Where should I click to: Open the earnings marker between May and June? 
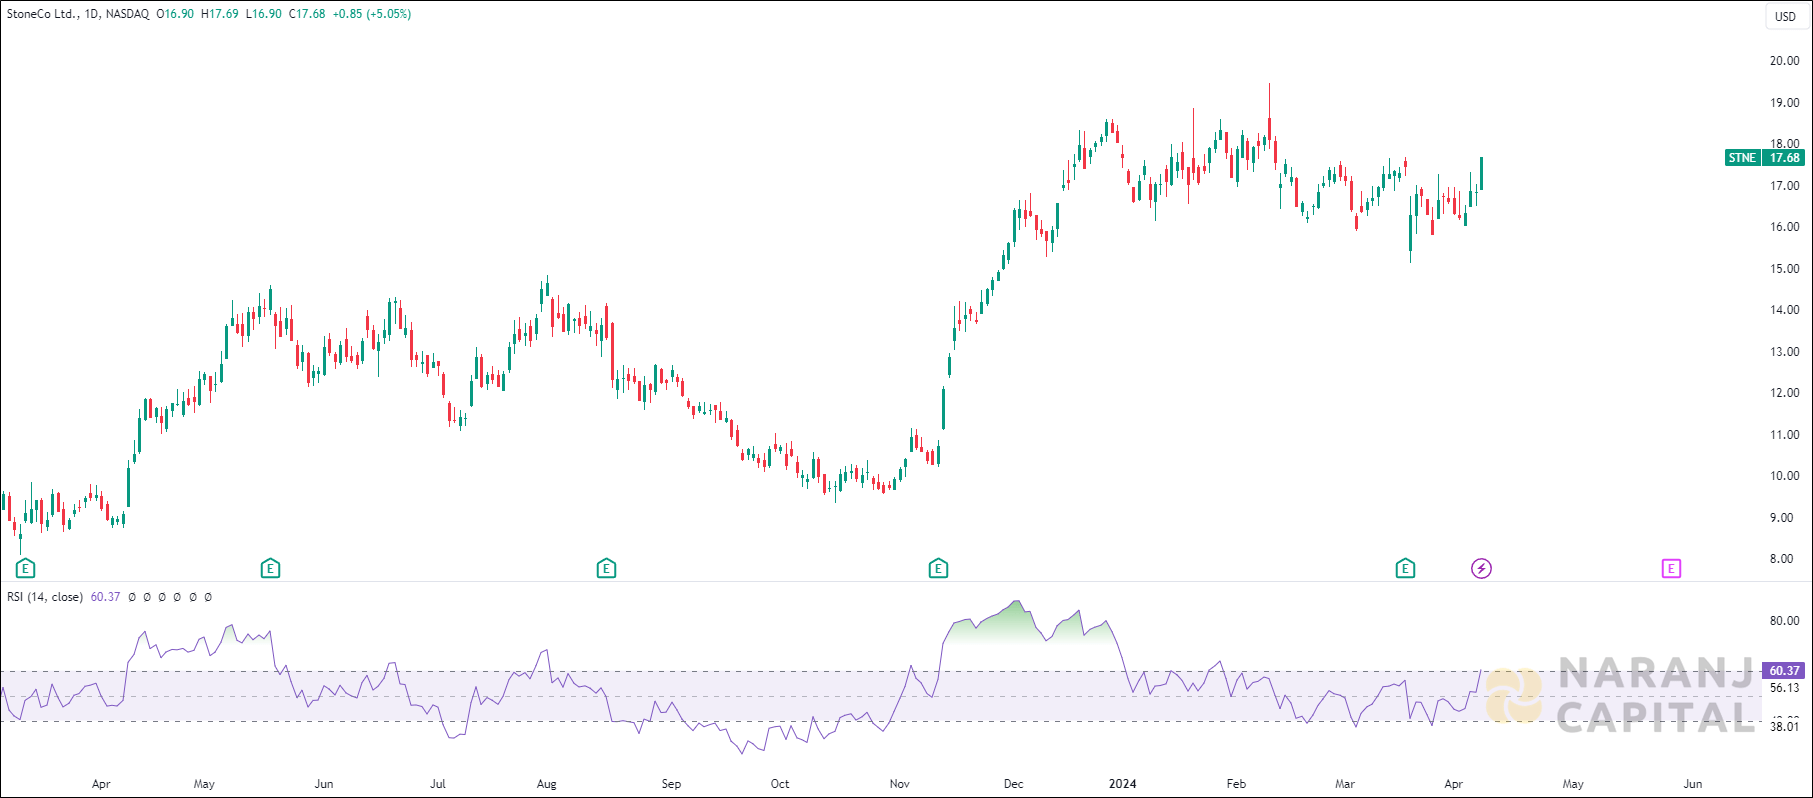tap(270, 569)
